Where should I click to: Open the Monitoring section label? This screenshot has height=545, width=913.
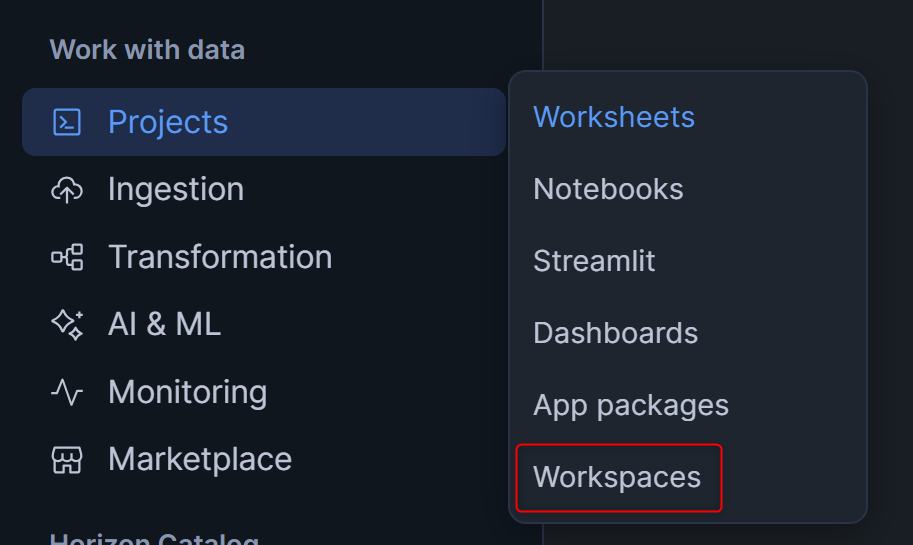[x=187, y=392]
